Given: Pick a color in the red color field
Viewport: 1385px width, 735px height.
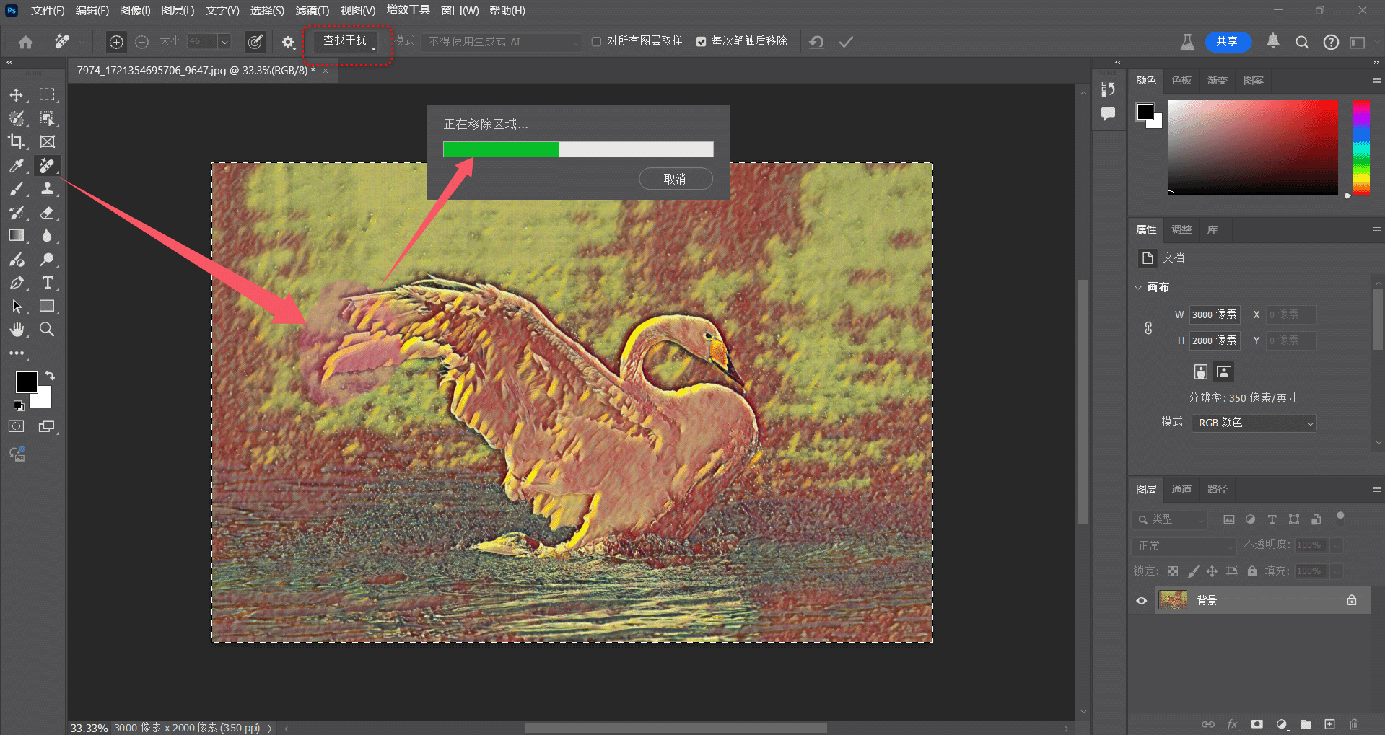Looking at the screenshot, I should [x=1253, y=147].
